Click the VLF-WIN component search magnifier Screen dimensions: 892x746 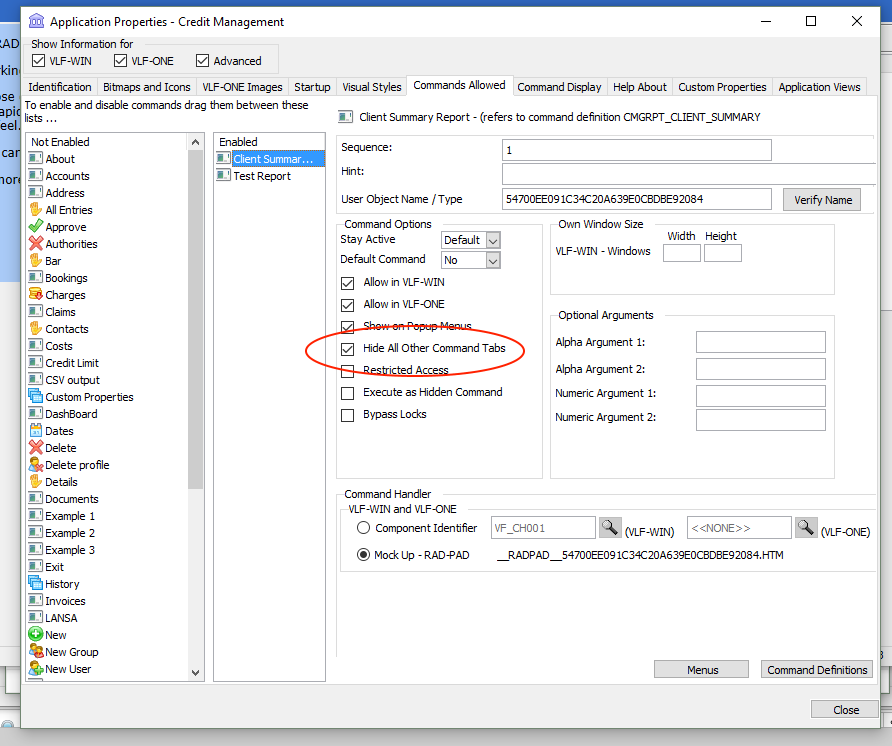point(610,527)
